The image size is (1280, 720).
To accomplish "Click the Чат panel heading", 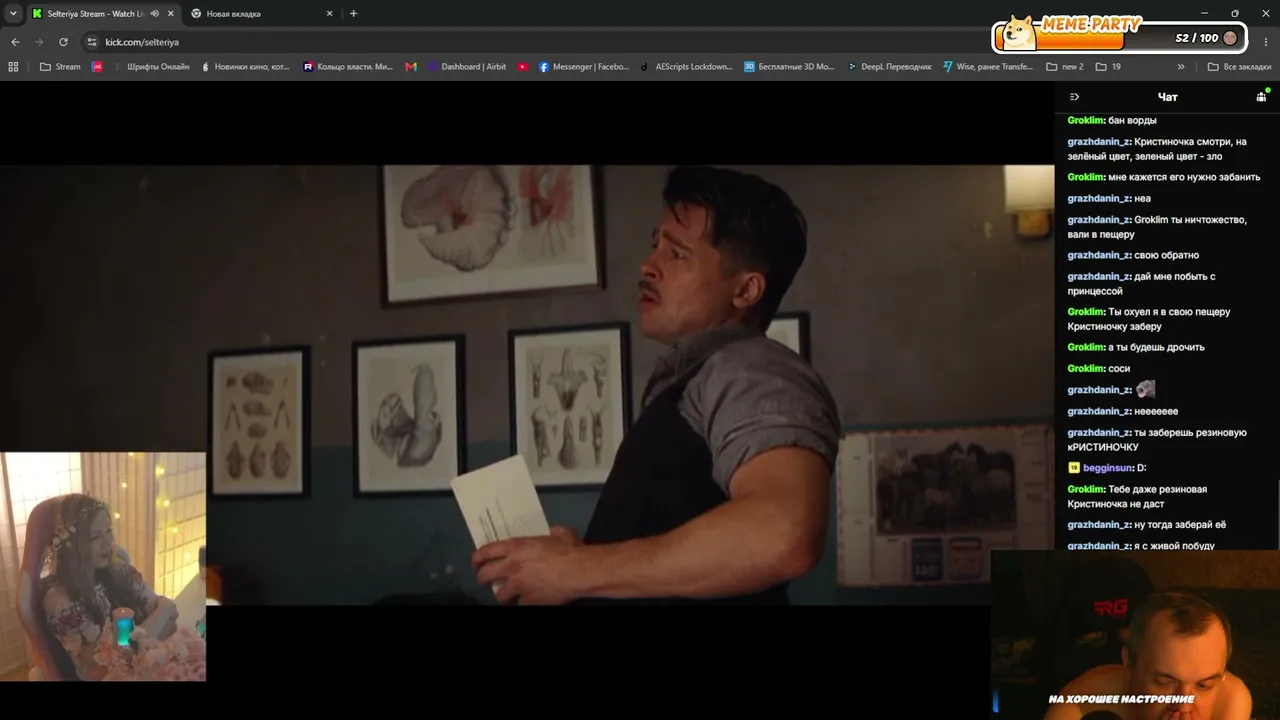I will (x=1167, y=97).
